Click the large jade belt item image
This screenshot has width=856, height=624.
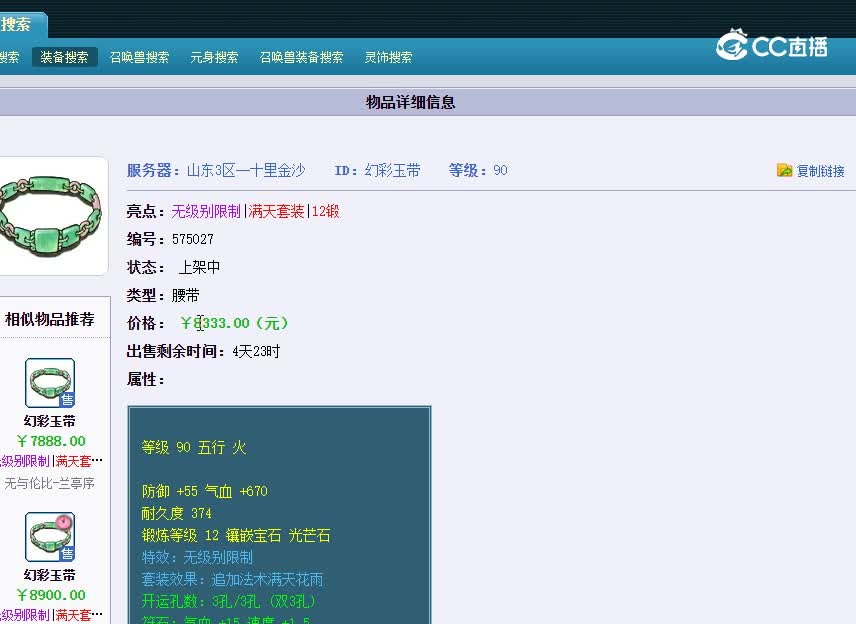point(51,216)
